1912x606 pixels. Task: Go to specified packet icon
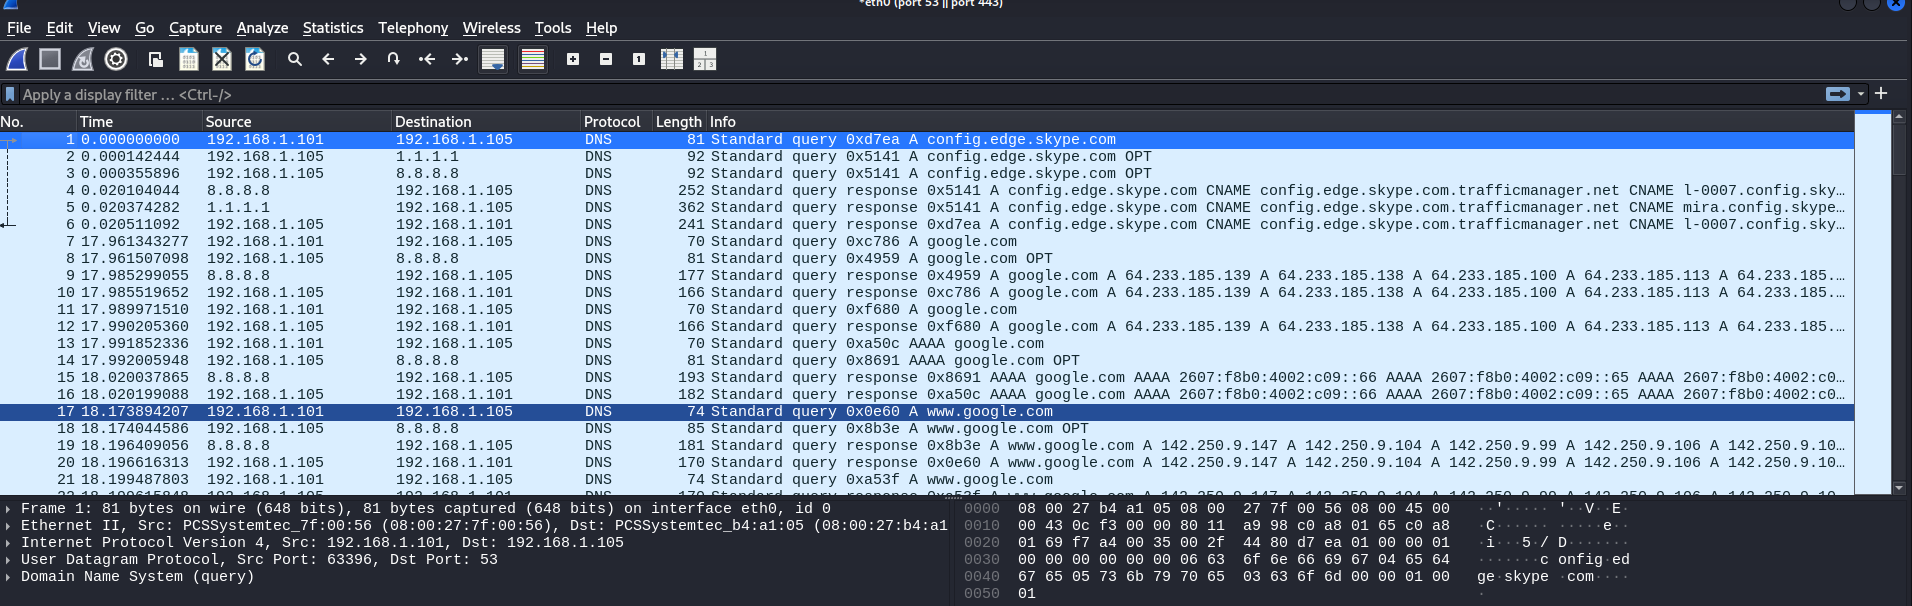394,60
